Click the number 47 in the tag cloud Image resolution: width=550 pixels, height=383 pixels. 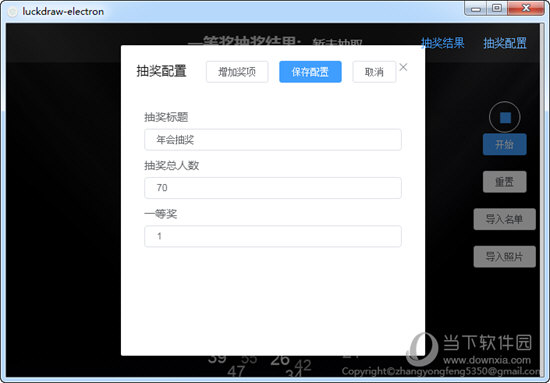[236, 372]
